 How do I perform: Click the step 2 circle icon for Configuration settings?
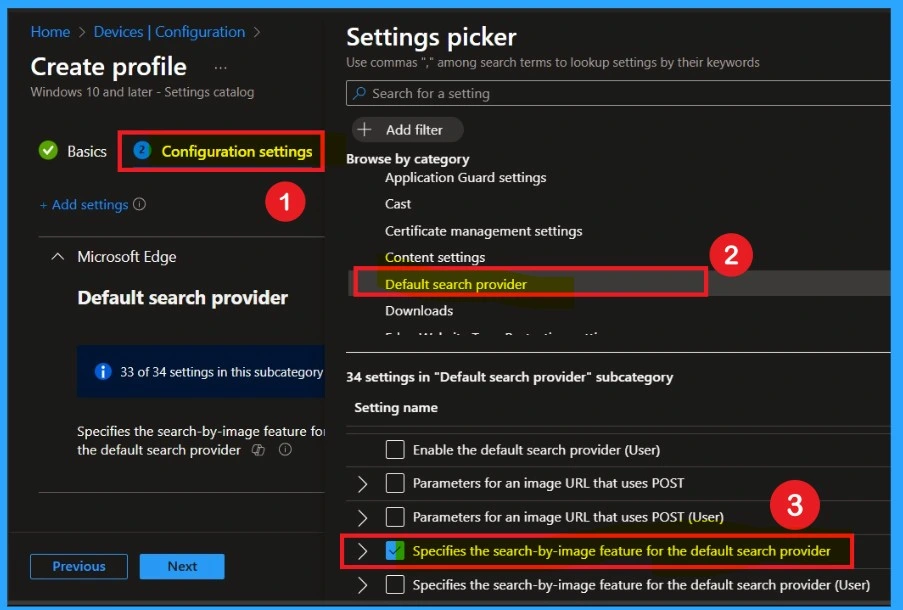coord(142,150)
